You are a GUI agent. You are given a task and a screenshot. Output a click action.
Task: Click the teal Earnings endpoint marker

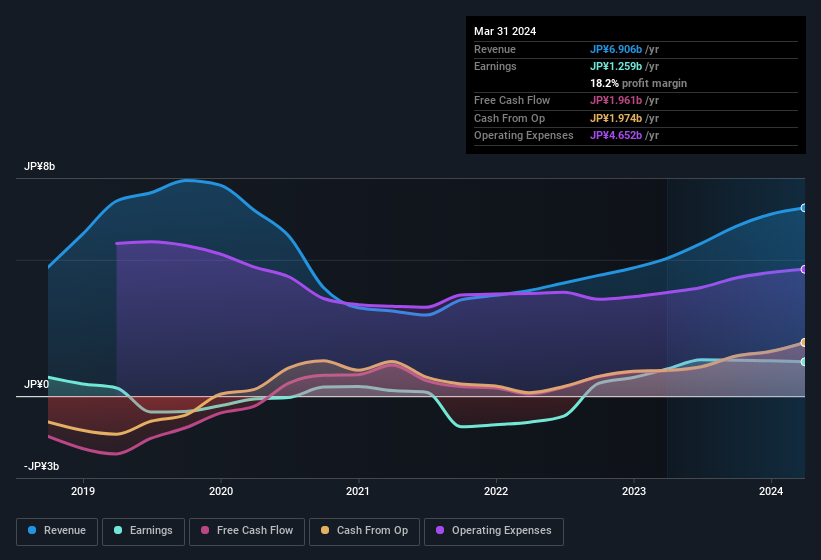(803, 362)
